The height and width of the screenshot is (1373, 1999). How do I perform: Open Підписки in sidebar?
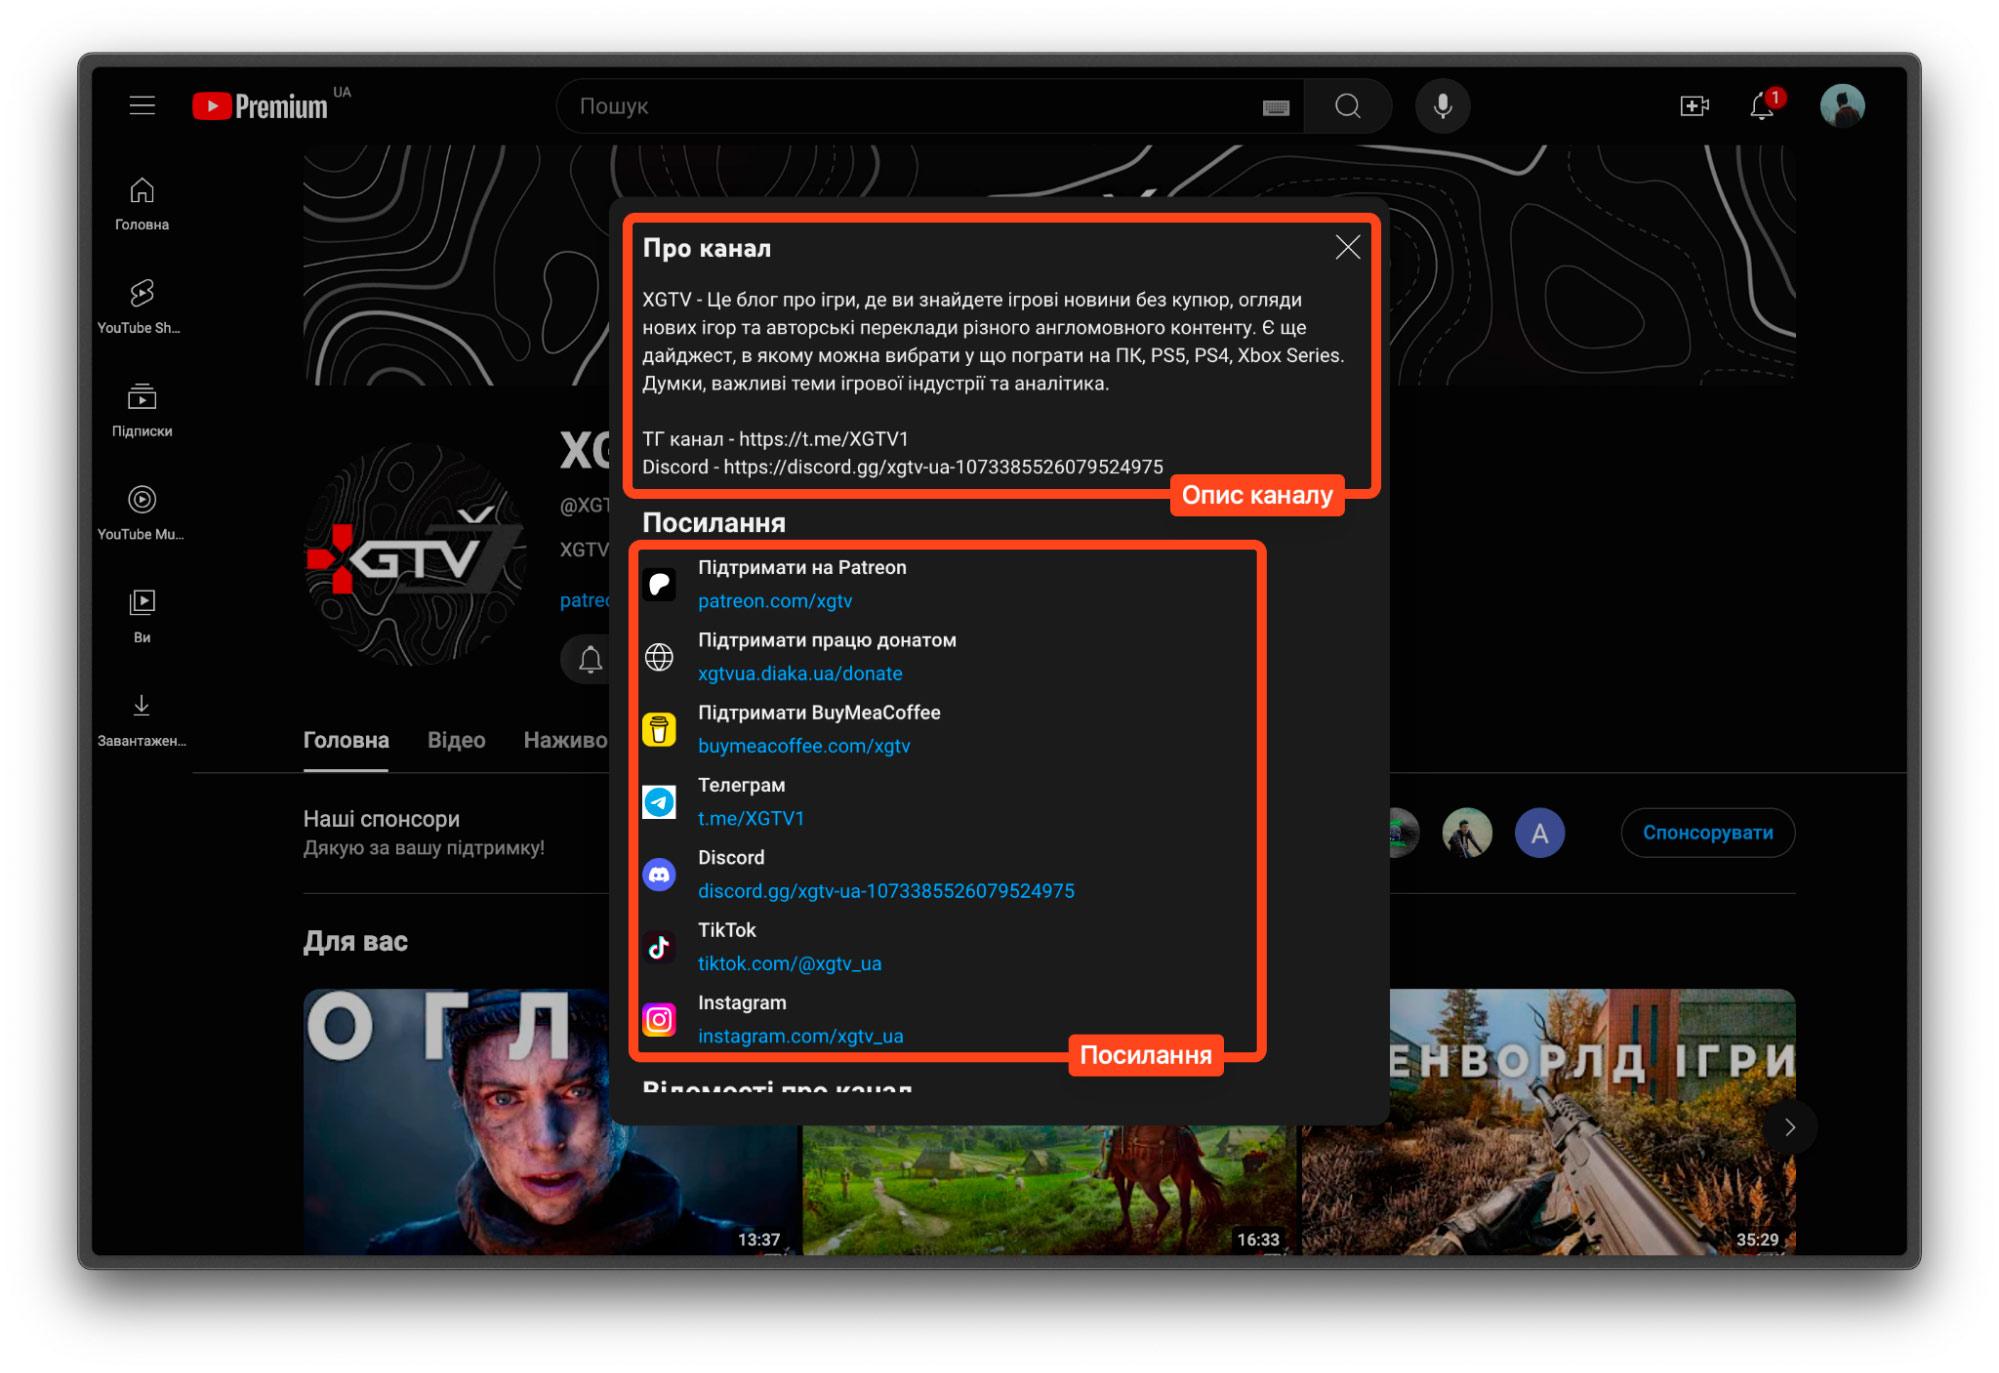coord(142,410)
